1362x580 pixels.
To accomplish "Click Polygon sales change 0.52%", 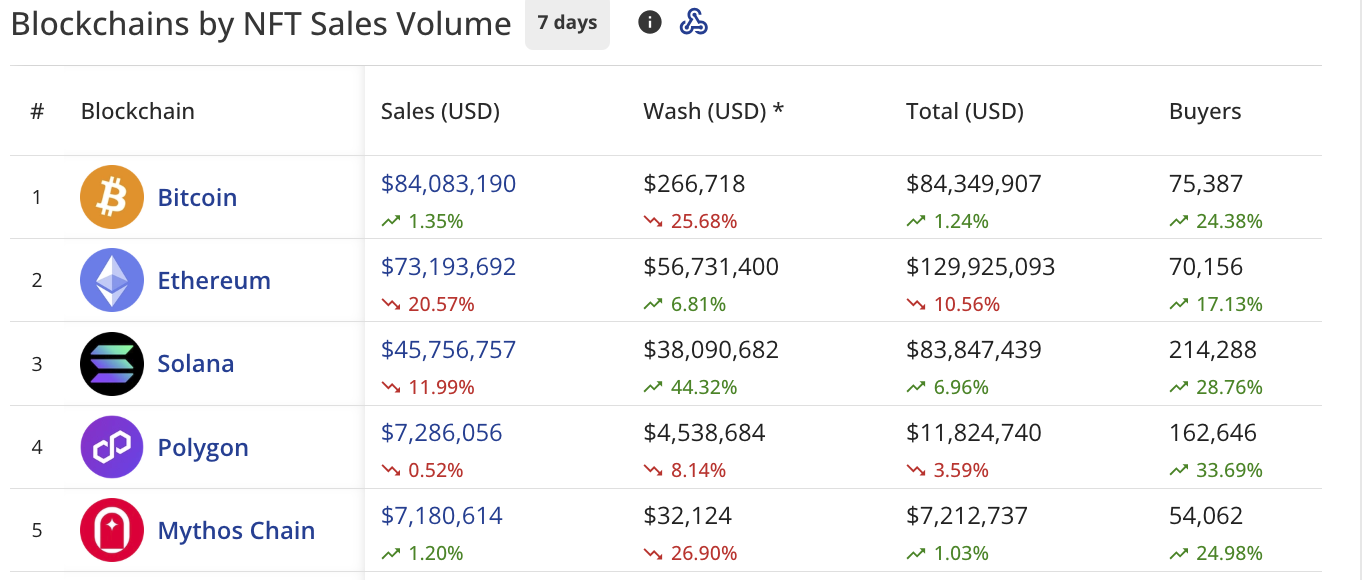I will [422, 470].
